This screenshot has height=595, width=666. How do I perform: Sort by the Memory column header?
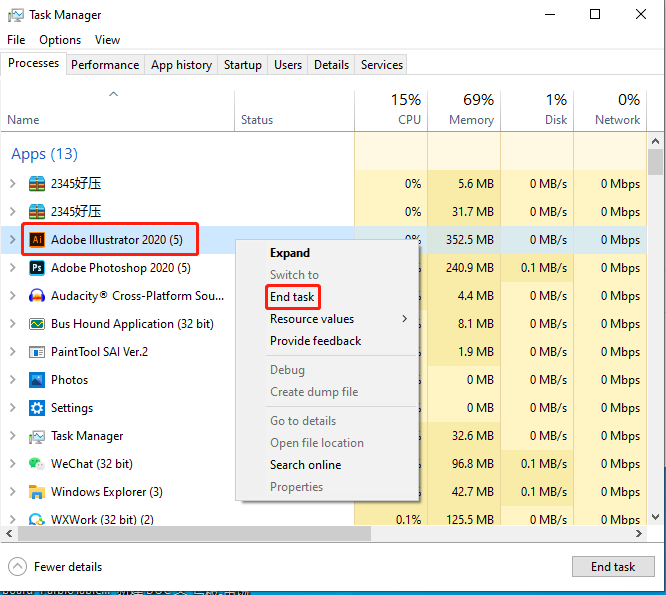tap(464, 110)
